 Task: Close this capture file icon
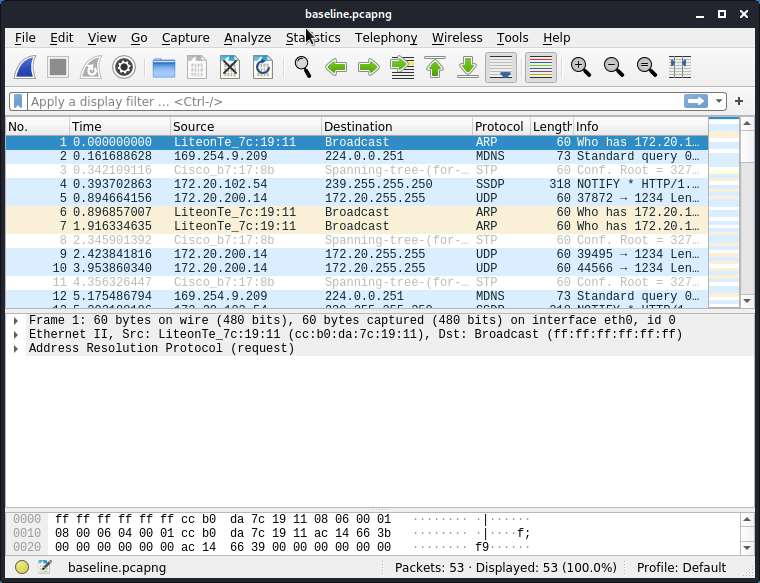230,67
